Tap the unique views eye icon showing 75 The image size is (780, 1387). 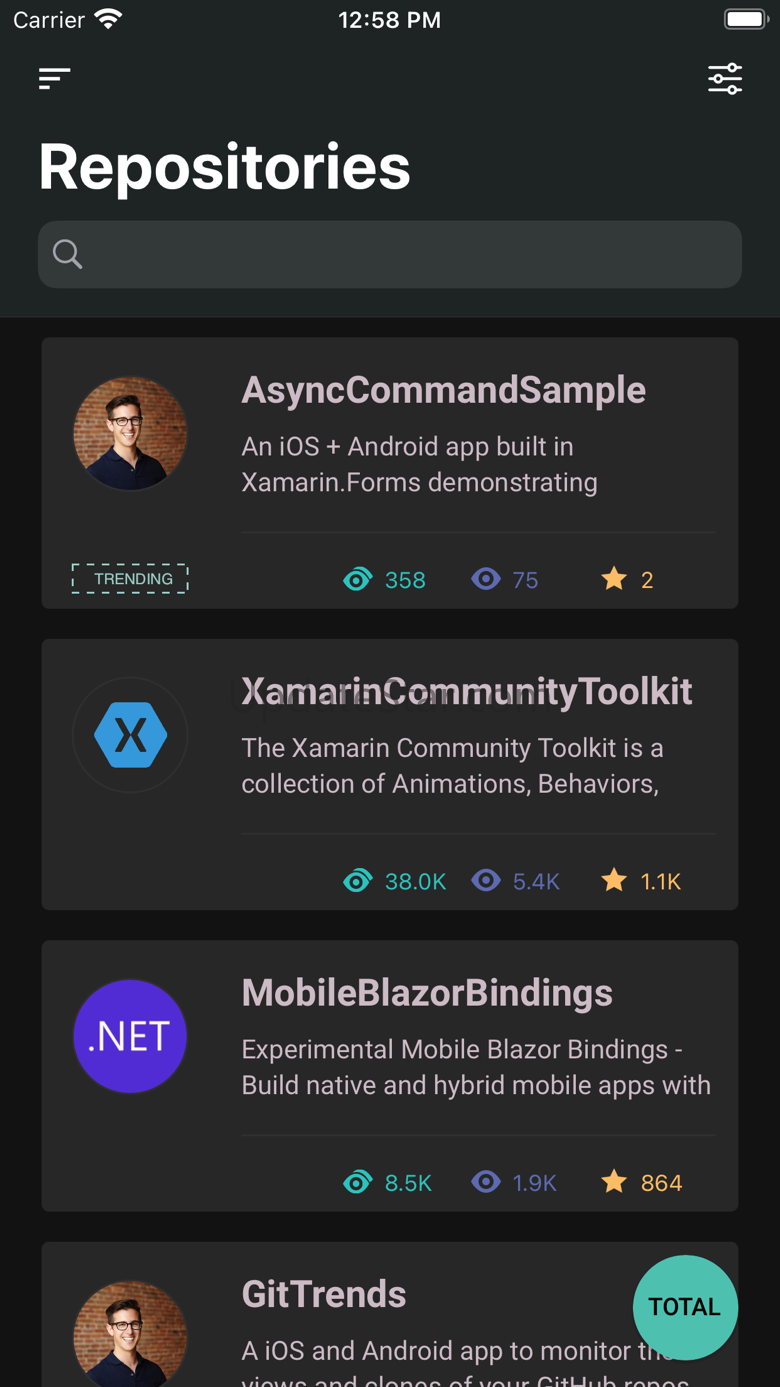[486, 579]
